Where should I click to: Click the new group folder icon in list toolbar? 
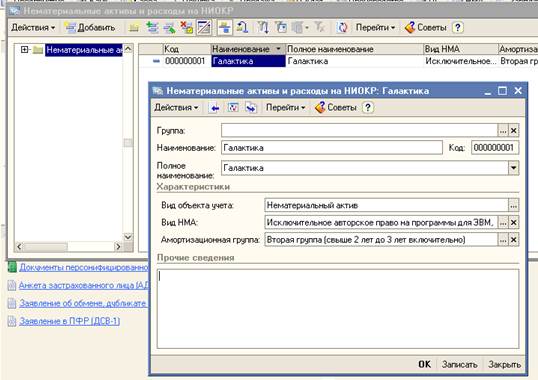click(x=134, y=27)
